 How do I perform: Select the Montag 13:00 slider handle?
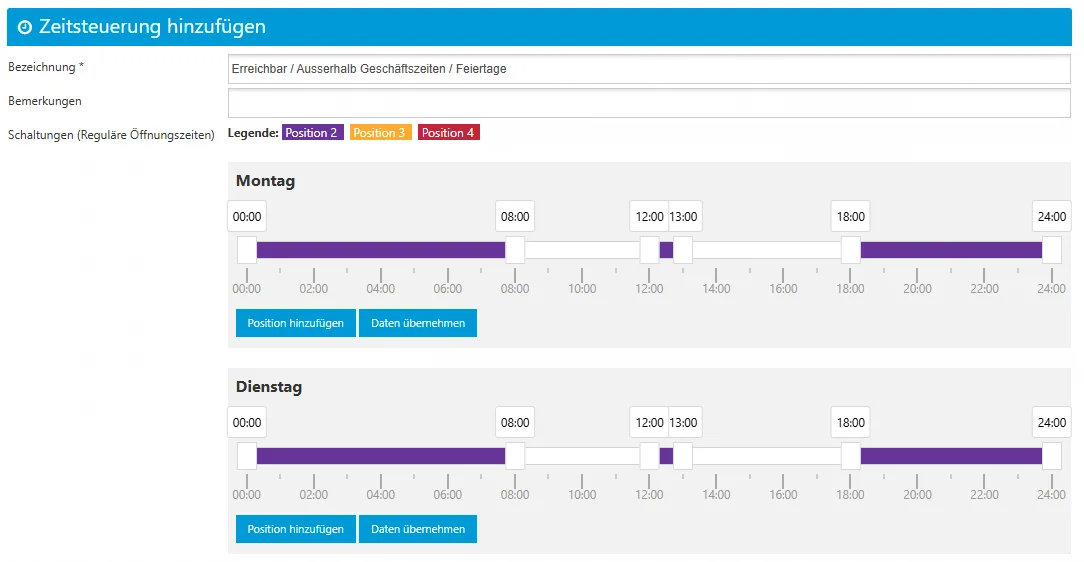683,250
